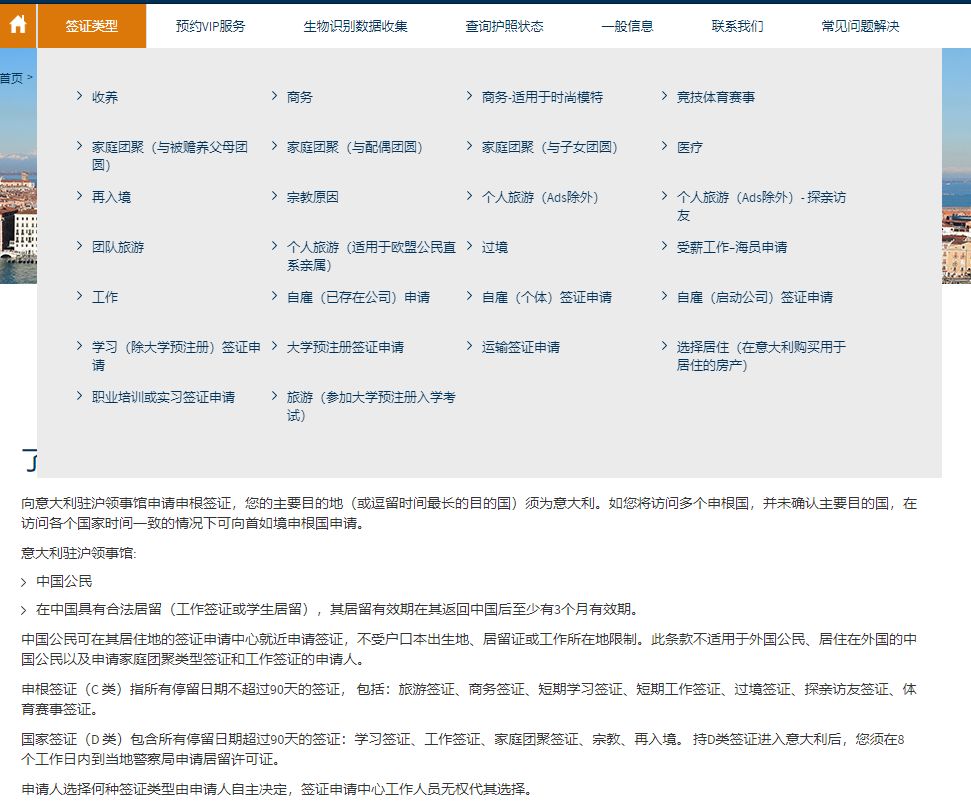Viewport: 971px width, 805px height.
Task: Click the chevron arrow before 过境
Action: pyautogui.click(x=469, y=246)
